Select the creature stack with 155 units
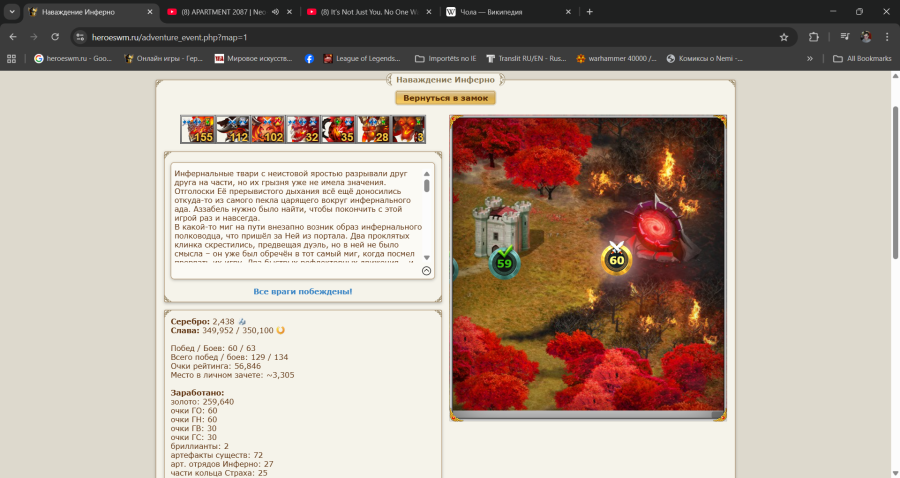900x478 pixels. [197, 129]
